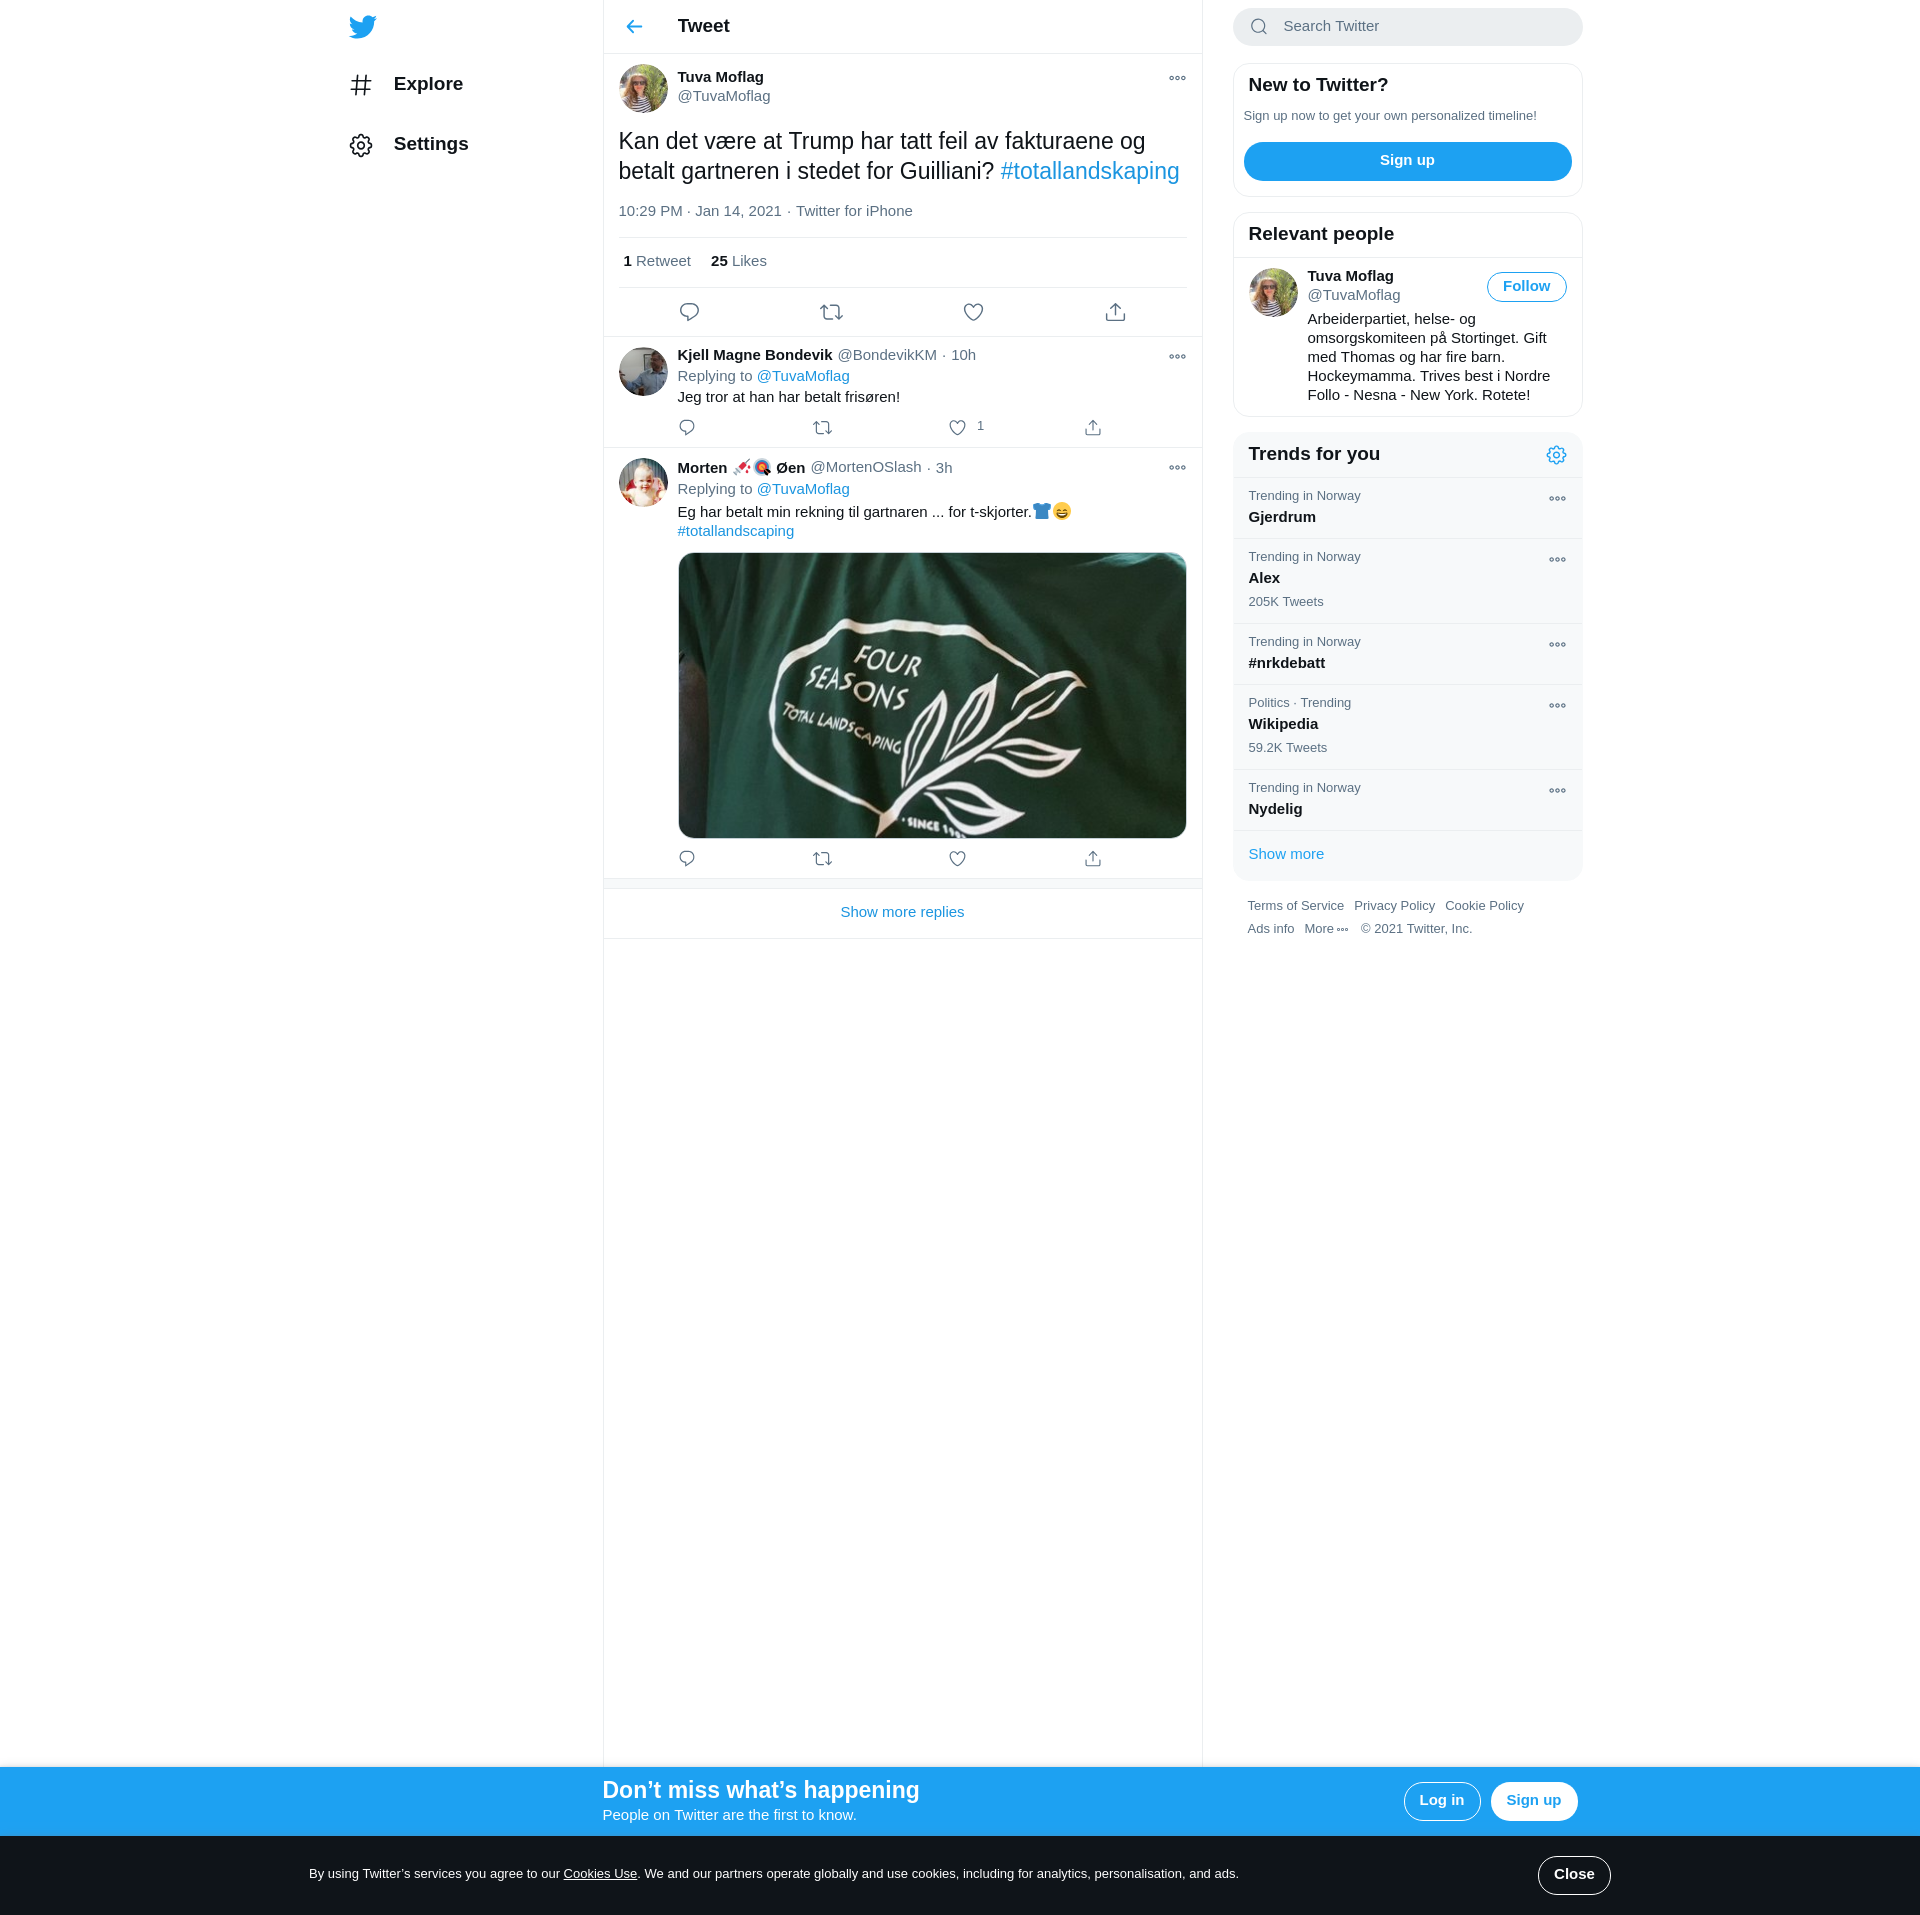This screenshot has width=1920, height=1915.
Task: Open Explore hashtag icon
Action: (x=361, y=85)
